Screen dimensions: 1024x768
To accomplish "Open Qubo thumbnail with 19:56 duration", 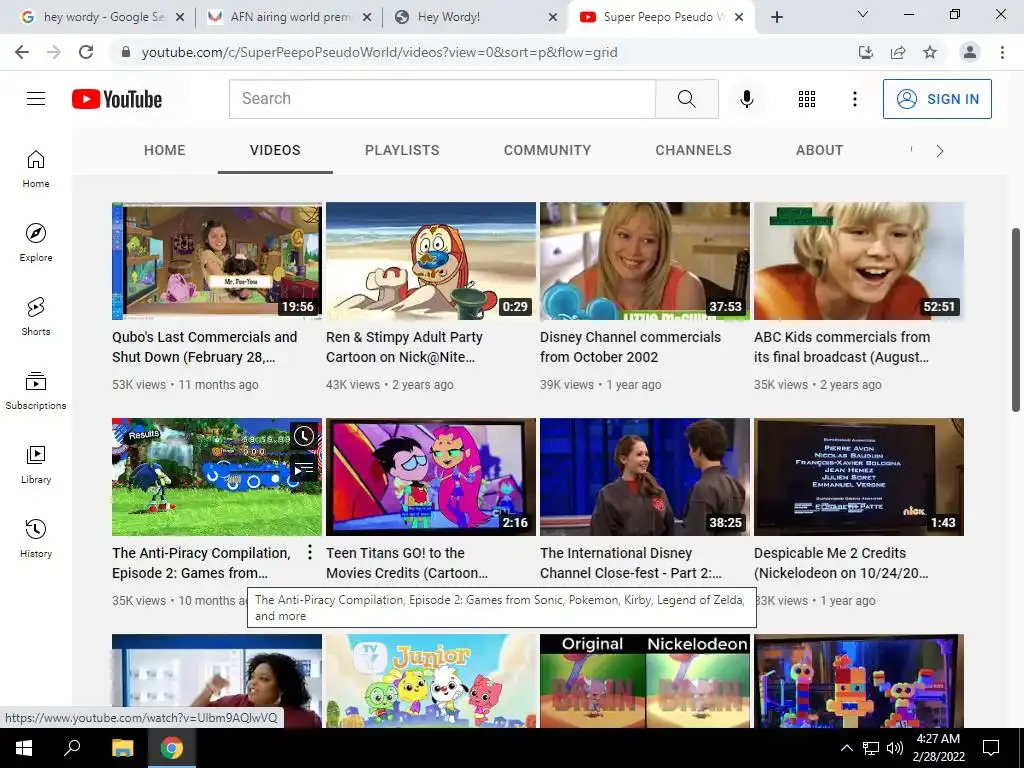I will 217,261.
